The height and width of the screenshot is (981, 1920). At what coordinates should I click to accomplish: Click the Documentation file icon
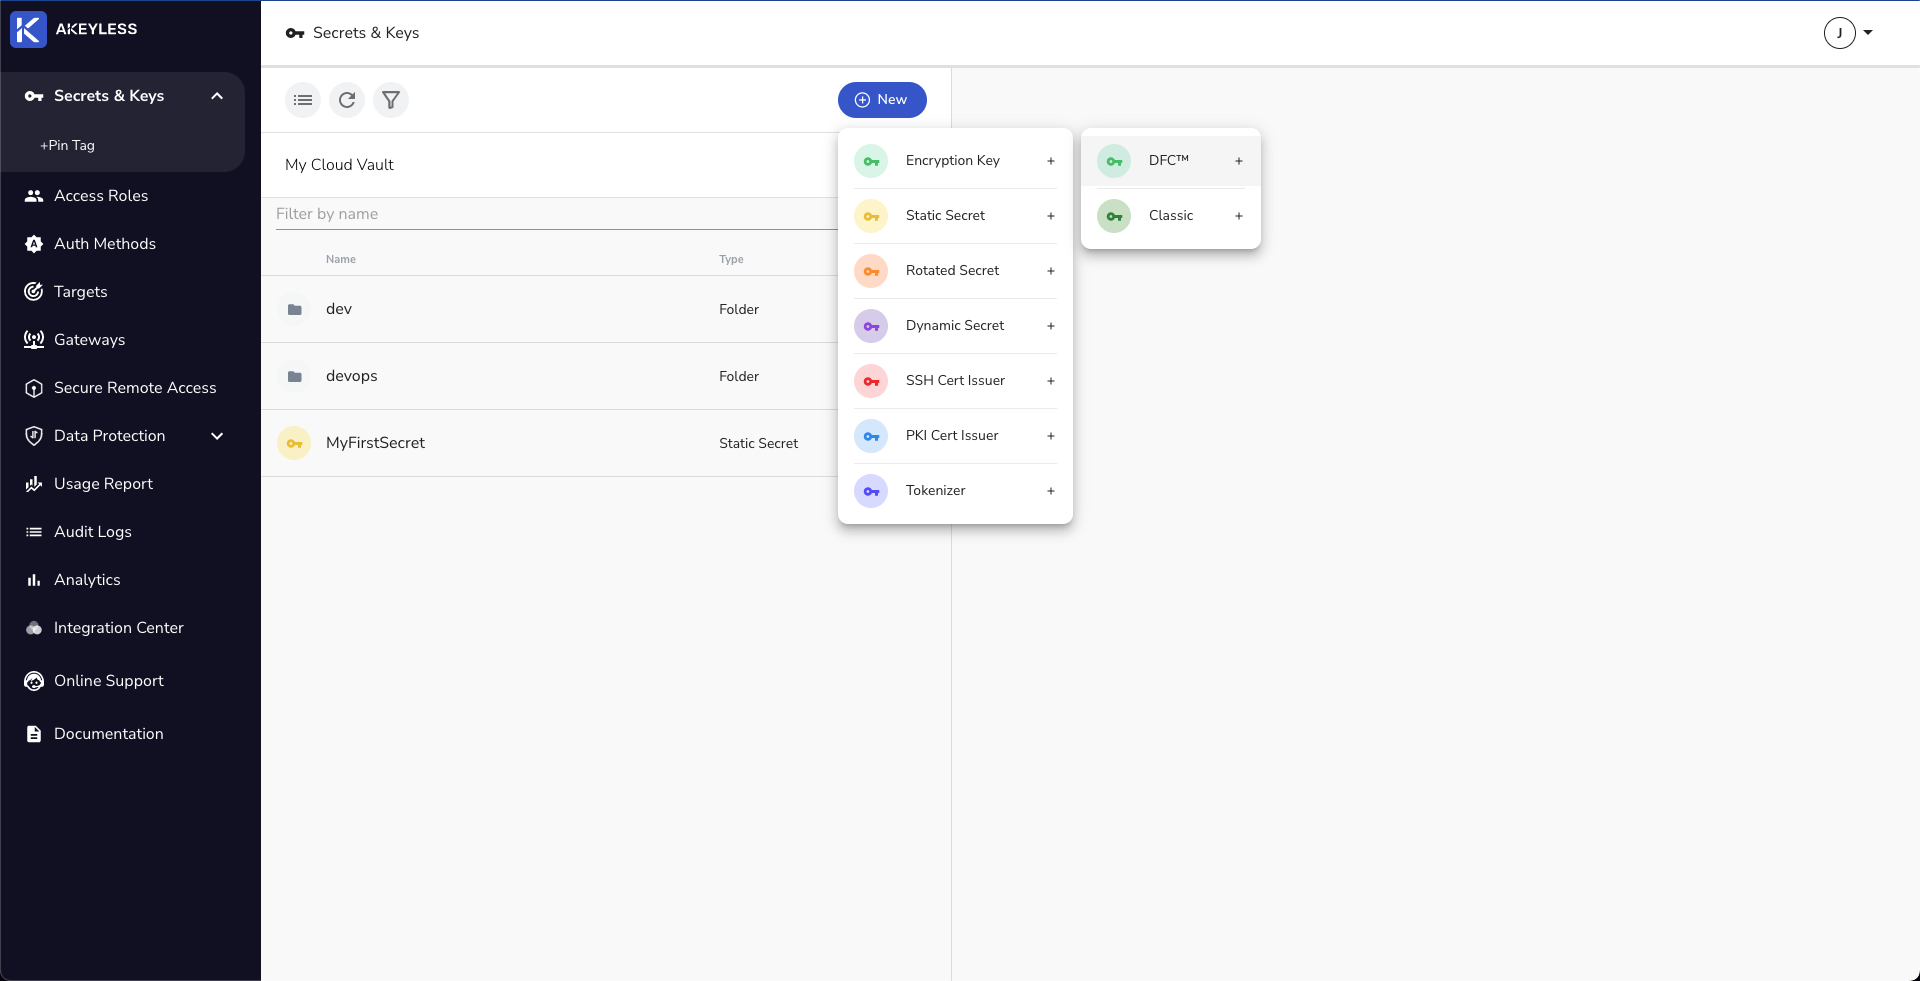point(34,734)
